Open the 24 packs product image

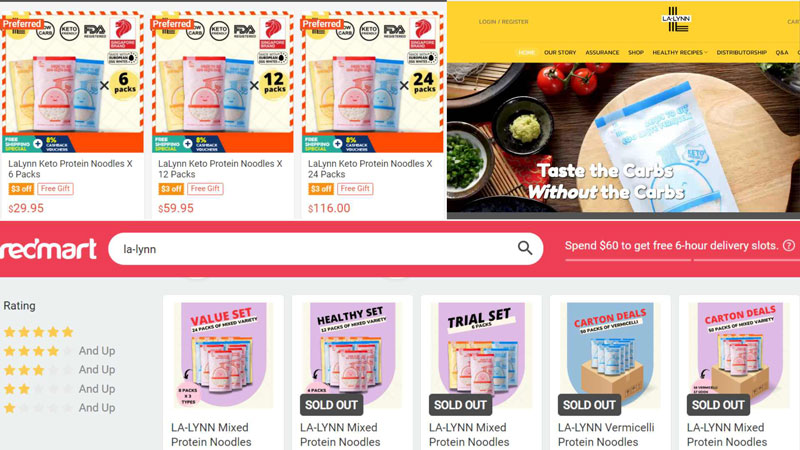coord(372,83)
